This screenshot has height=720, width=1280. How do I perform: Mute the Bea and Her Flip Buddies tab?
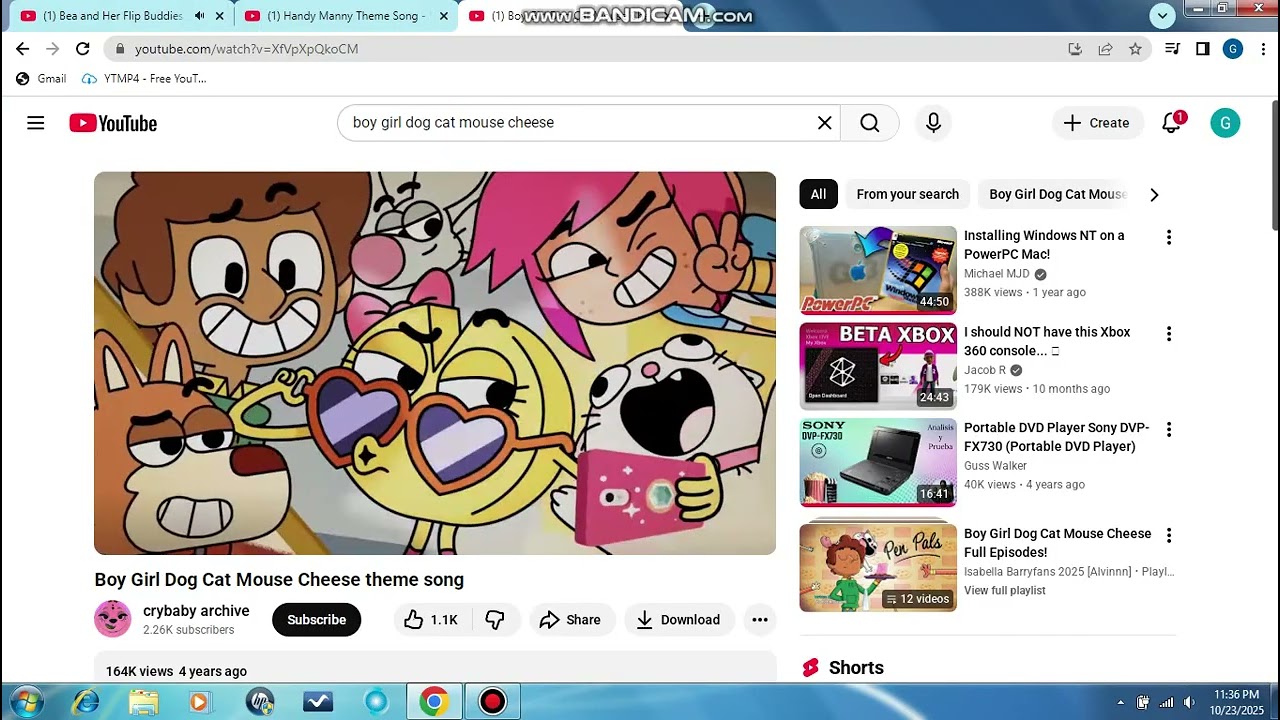(x=199, y=16)
